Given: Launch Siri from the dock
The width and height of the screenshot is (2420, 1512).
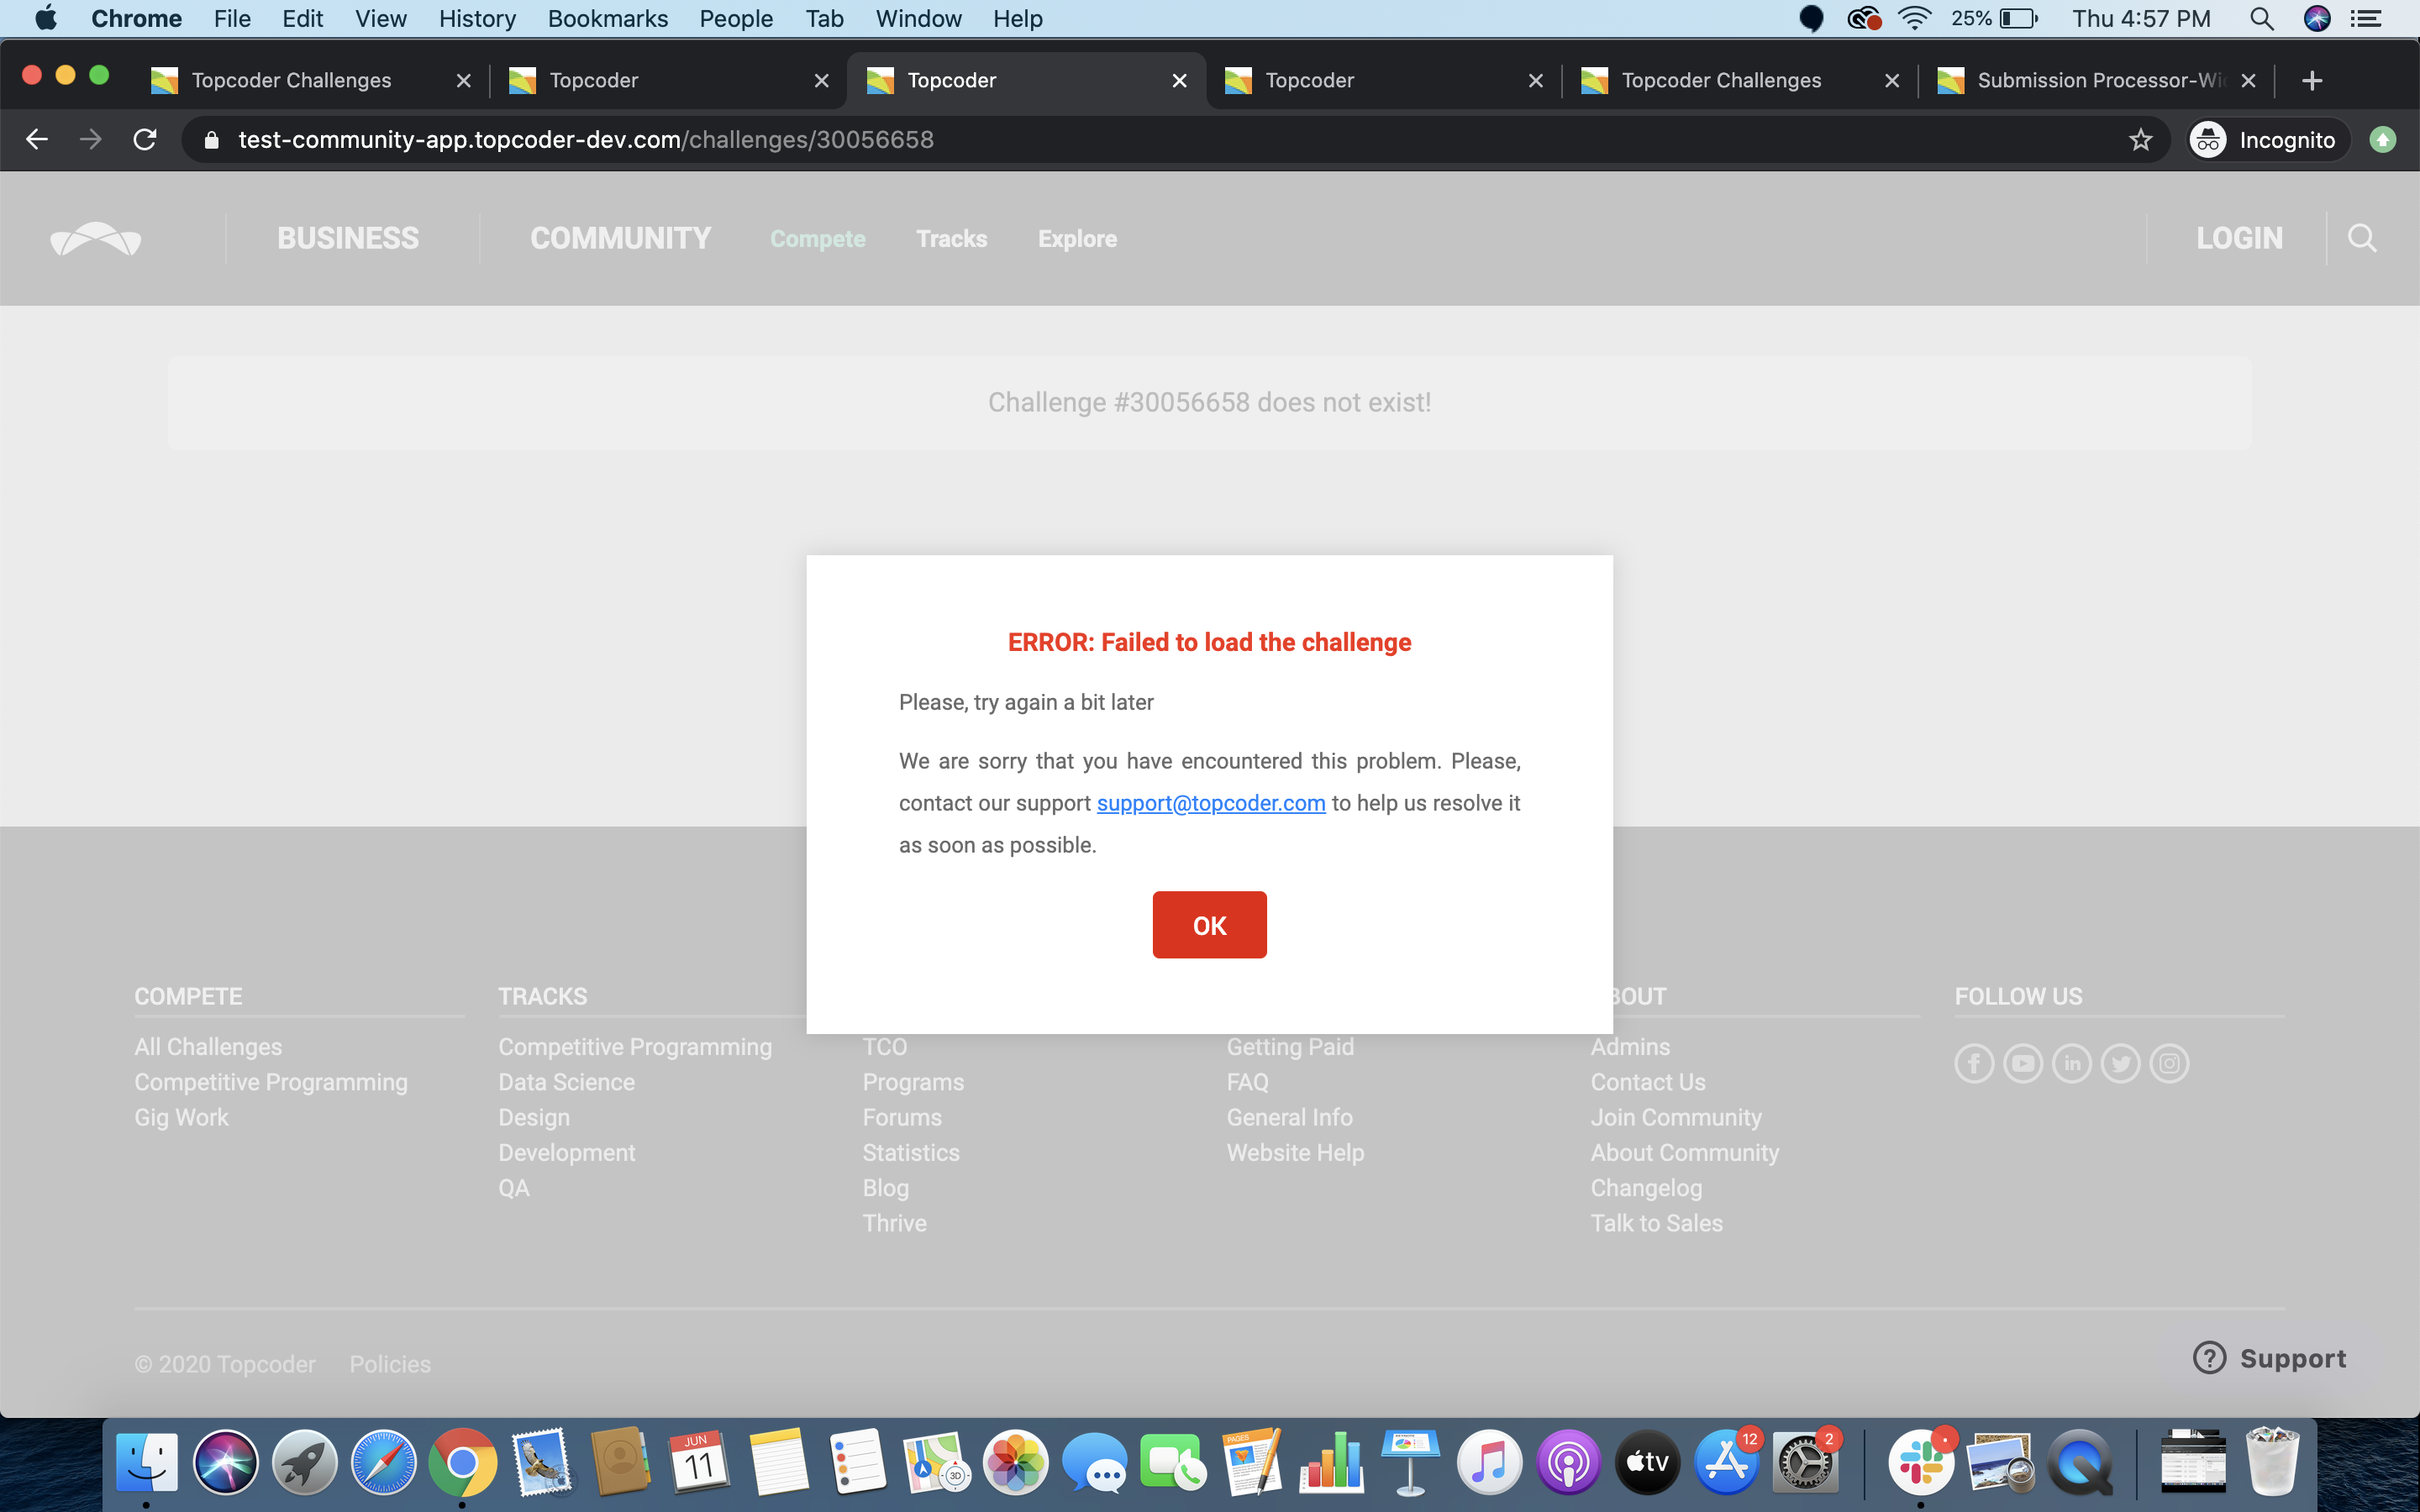Looking at the screenshot, I should click(226, 1463).
